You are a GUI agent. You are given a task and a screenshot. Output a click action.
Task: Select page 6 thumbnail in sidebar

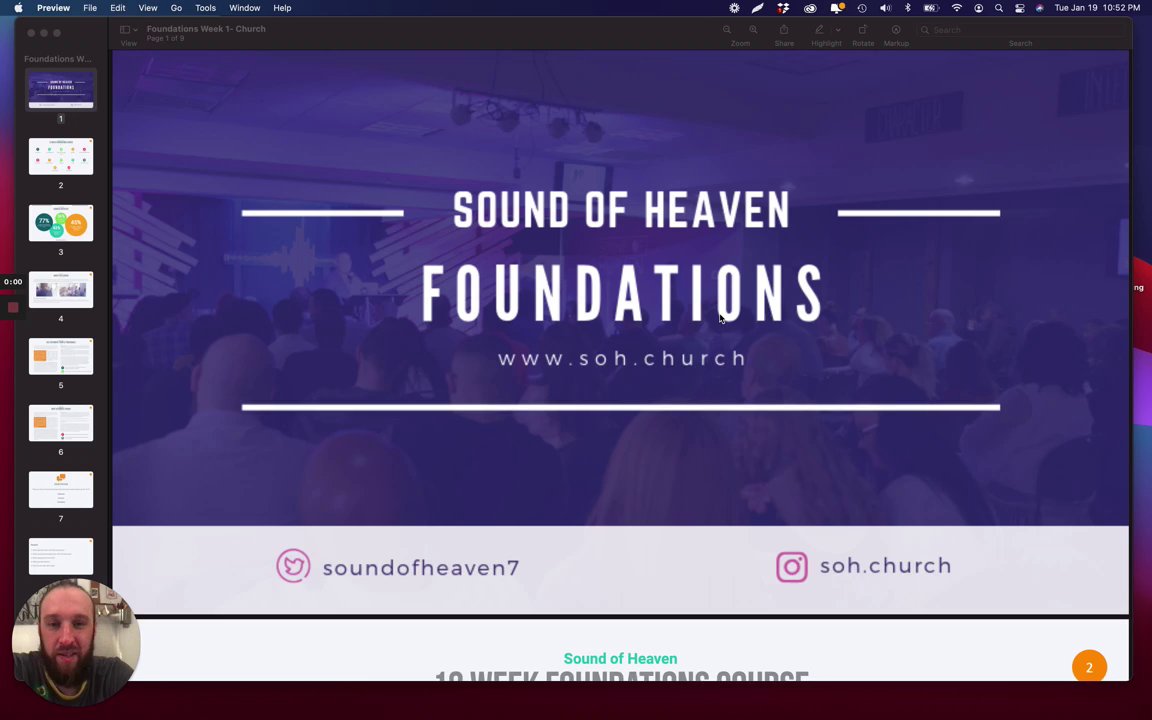(x=61, y=423)
